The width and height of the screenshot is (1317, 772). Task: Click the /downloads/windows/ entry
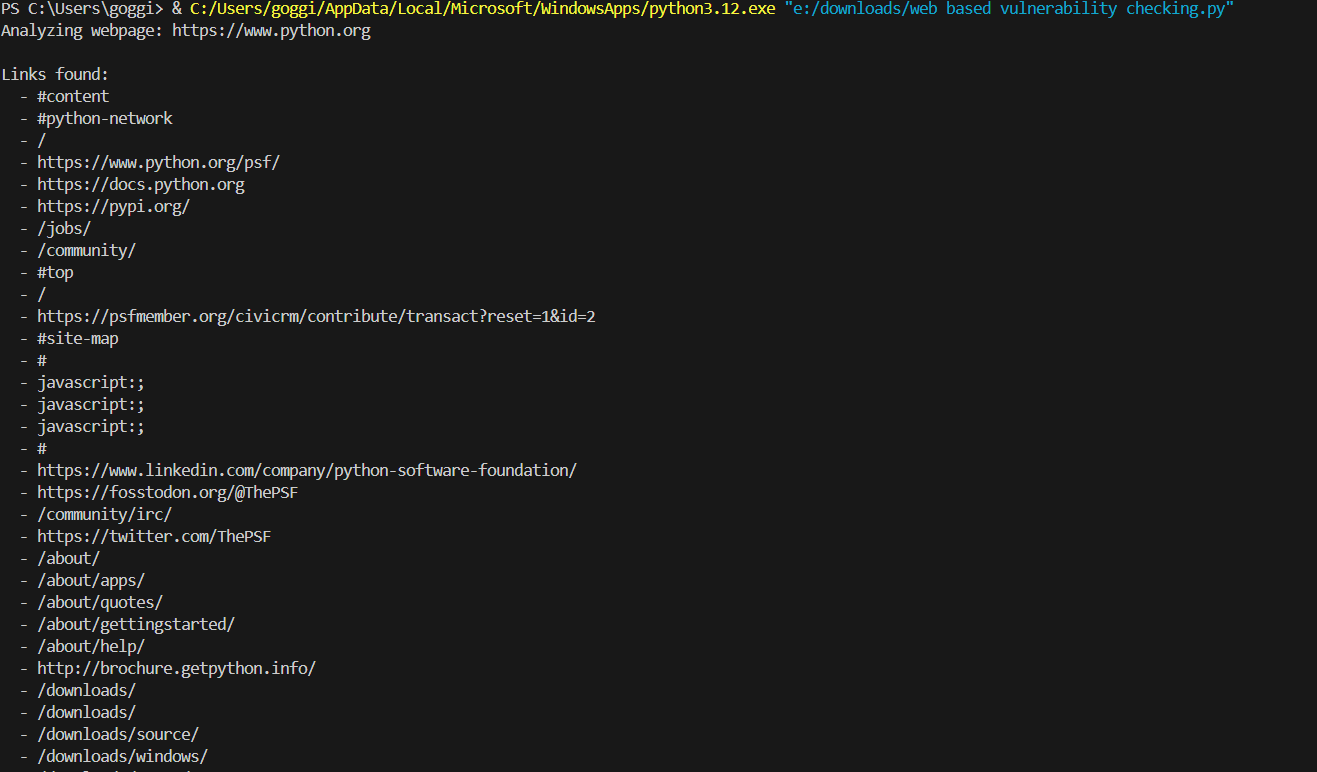[x=122, y=756]
